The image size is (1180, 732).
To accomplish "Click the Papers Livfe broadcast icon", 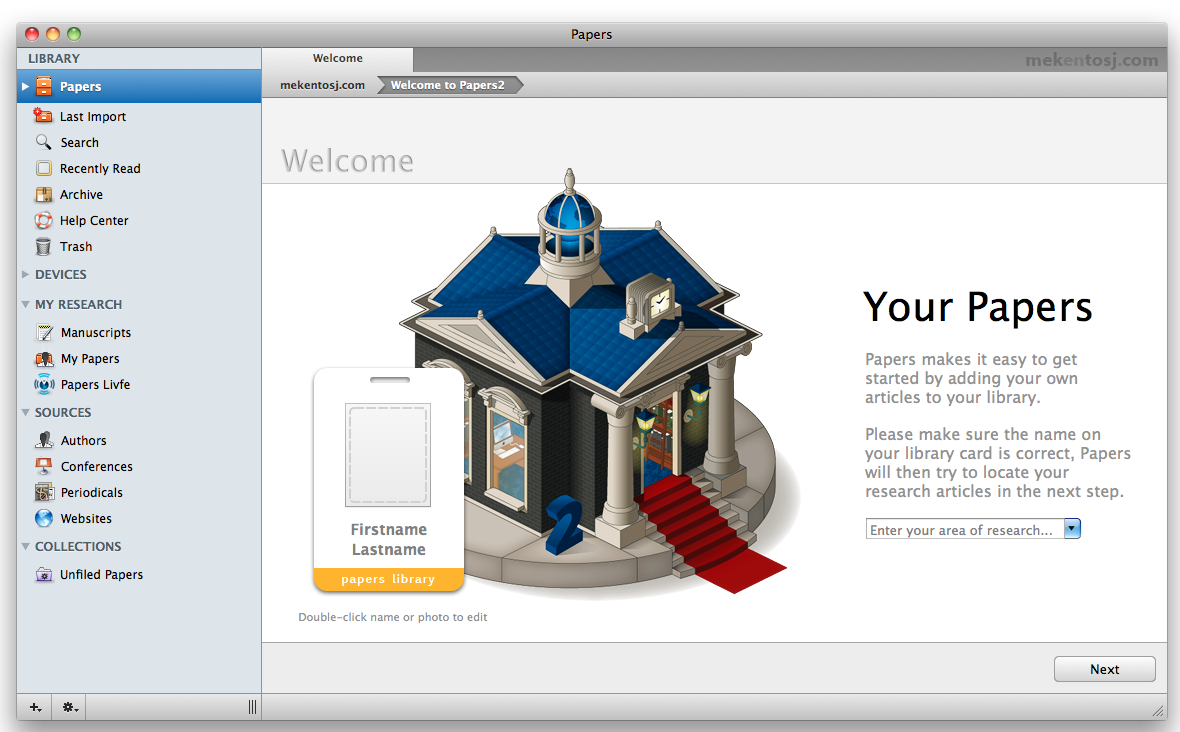I will click(x=44, y=384).
